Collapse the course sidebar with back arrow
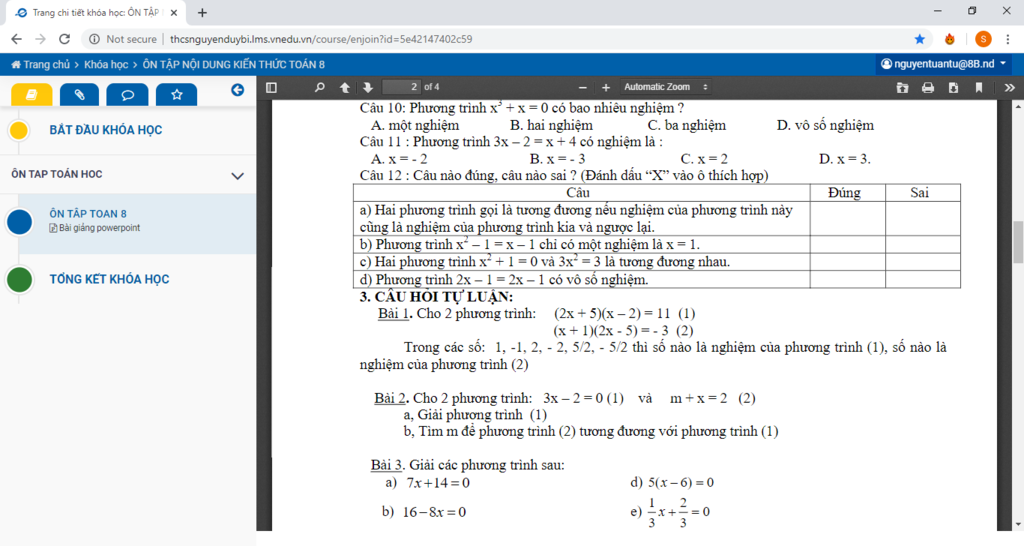The width and height of the screenshot is (1024, 546). point(238,90)
